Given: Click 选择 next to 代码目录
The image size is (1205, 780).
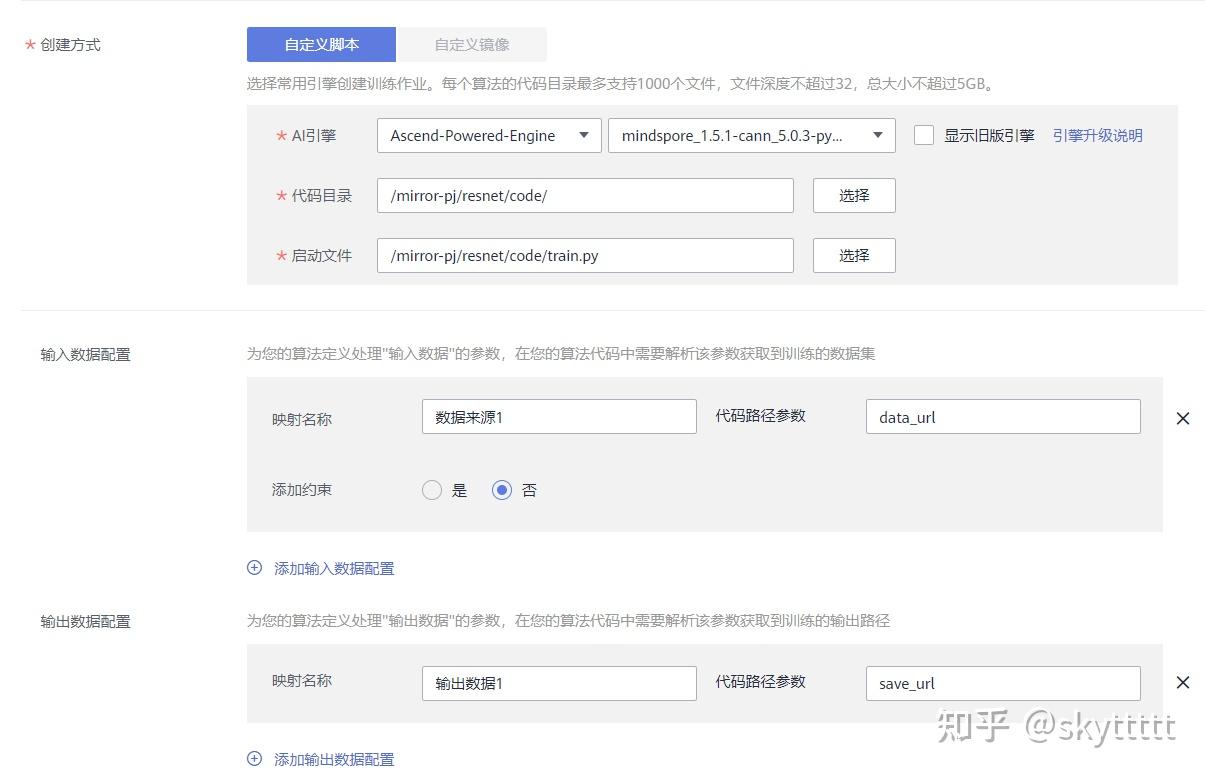Looking at the screenshot, I should pos(853,195).
